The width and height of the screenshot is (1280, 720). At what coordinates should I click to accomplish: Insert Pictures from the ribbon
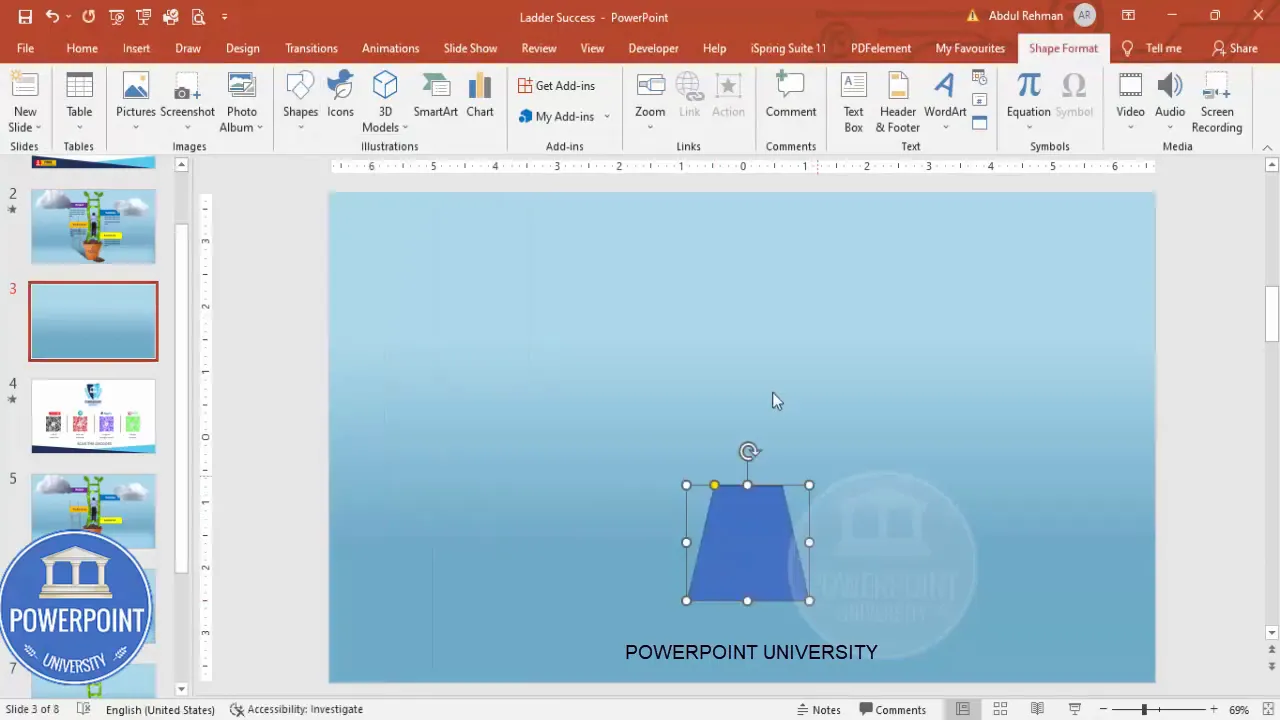[135, 102]
